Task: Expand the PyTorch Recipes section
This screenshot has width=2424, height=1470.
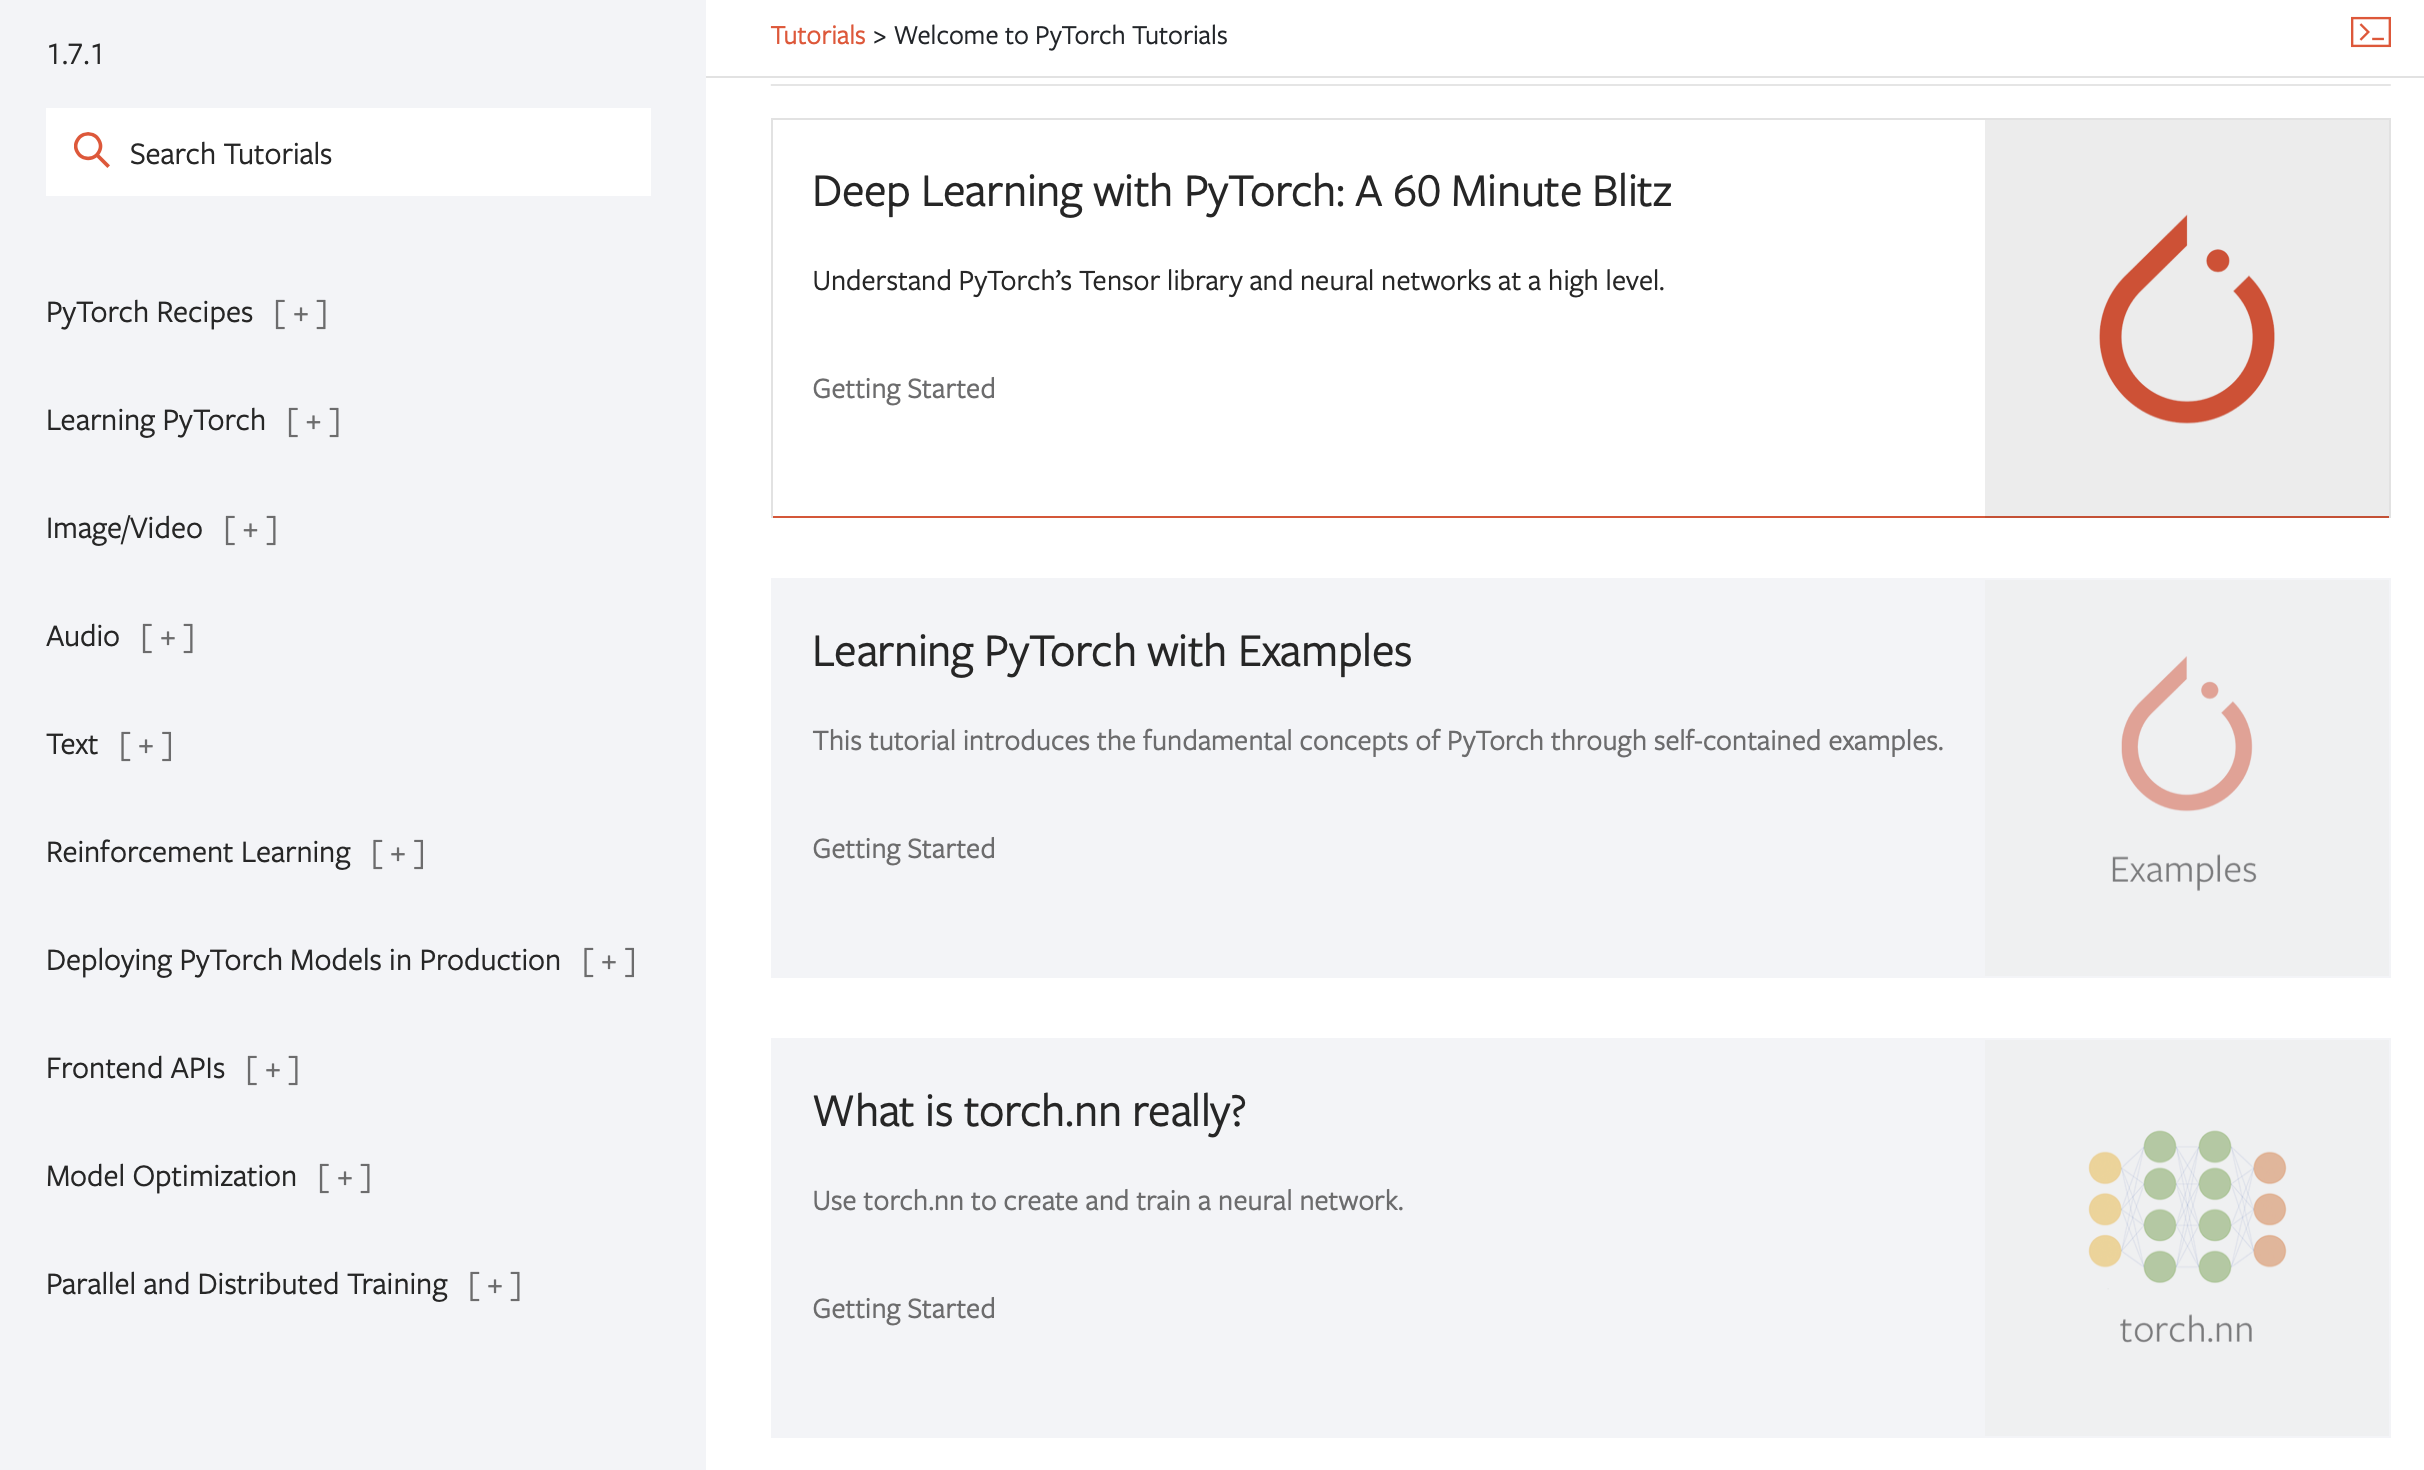Action: coord(300,313)
